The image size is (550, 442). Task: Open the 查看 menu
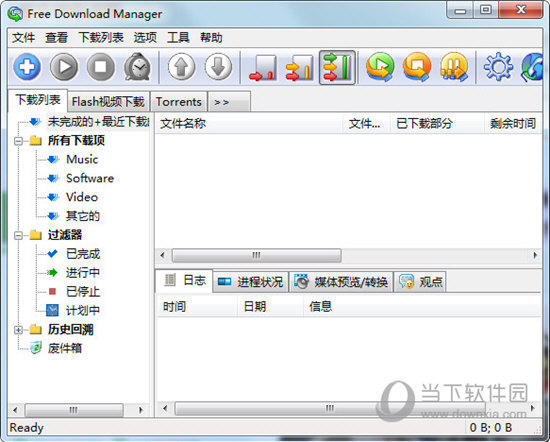[56, 37]
